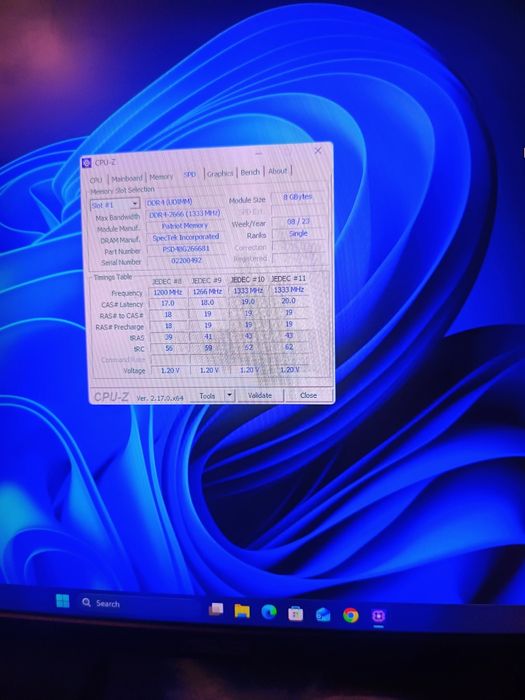Image resolution: width=525 pixels, height=700 pixels.
Task: Click the purple CPU-Z taskbar icon
Action: point(378,616)
